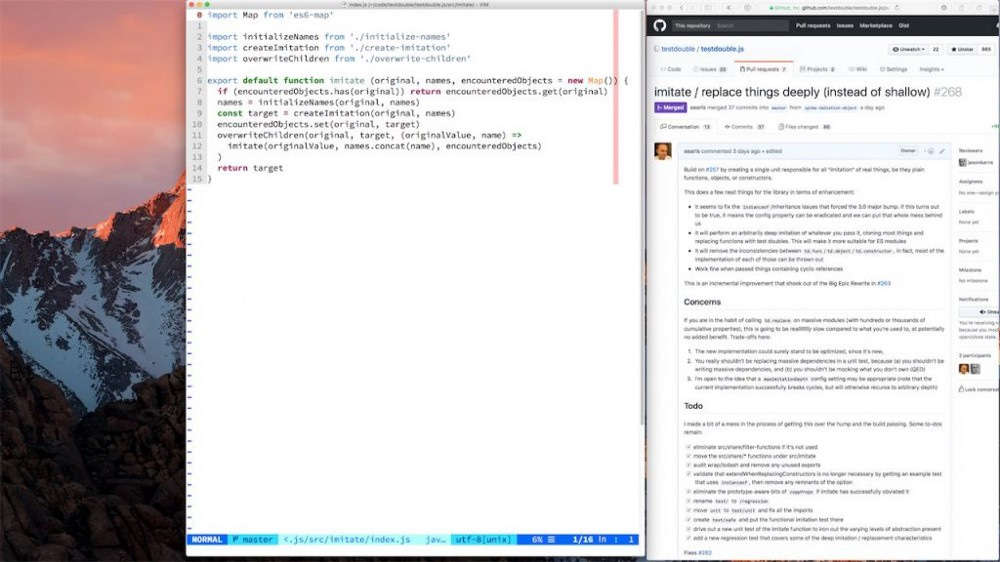Open searls avatar beside the comment
This screenshot has height=562, width=1000.
point(663,151)
